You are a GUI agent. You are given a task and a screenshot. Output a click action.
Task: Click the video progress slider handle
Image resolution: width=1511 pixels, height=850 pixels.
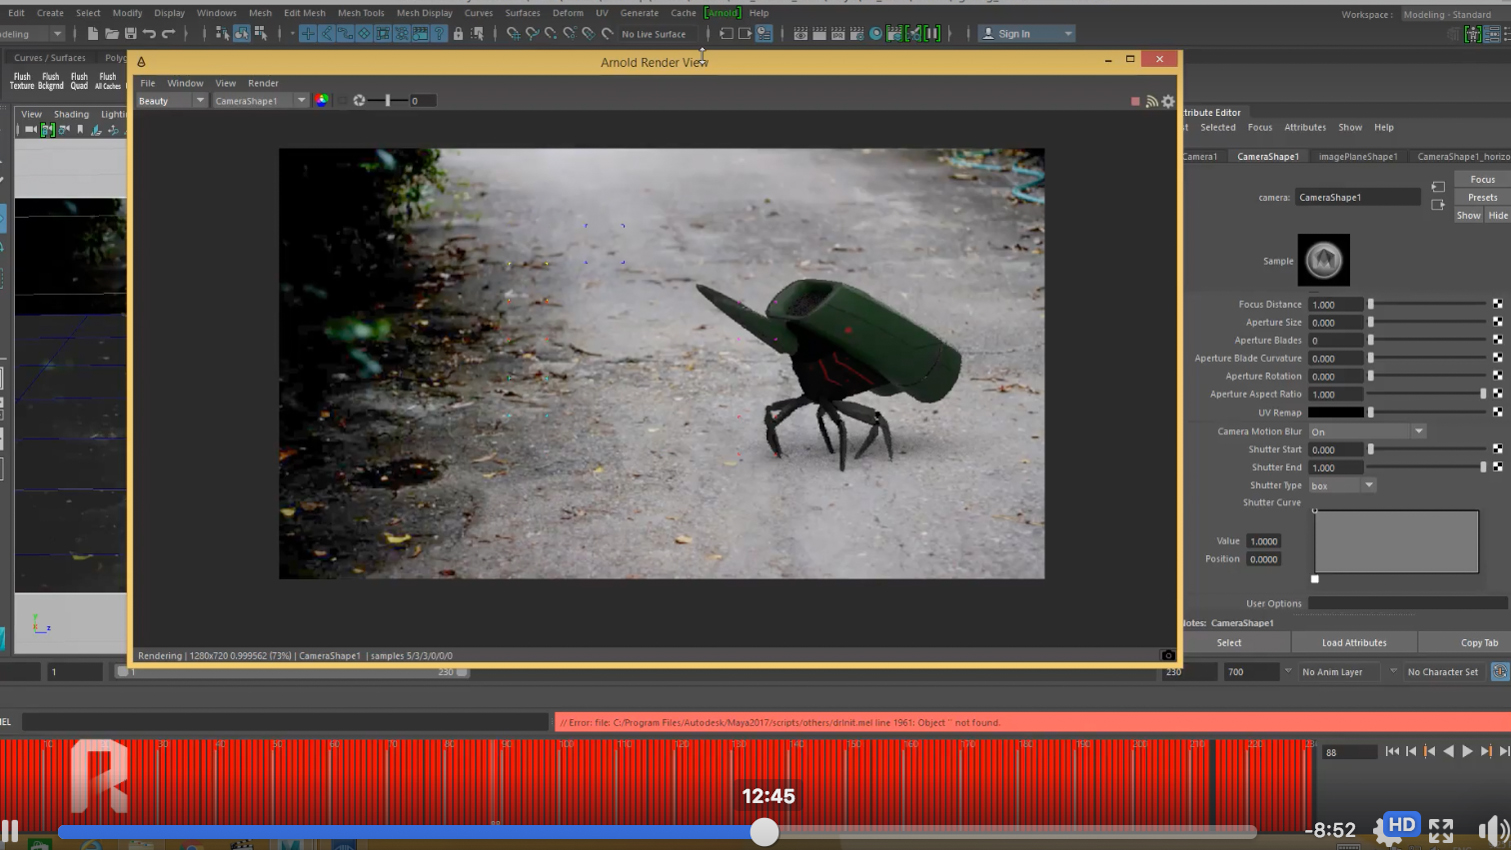[764, 831]
